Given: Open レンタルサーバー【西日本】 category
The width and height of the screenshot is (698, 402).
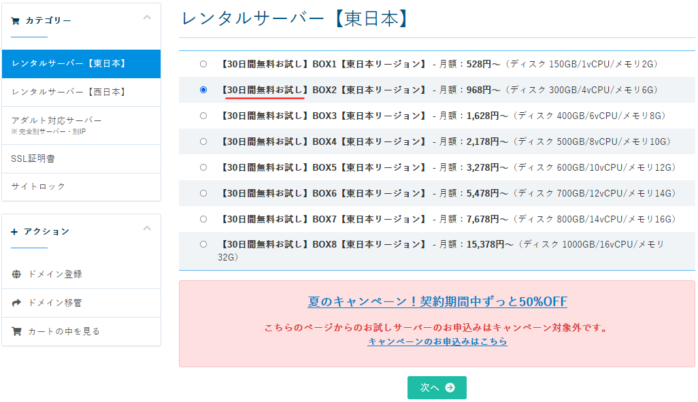Looking at the screenshot, I should pyautogui.click(x=68, y=92).
